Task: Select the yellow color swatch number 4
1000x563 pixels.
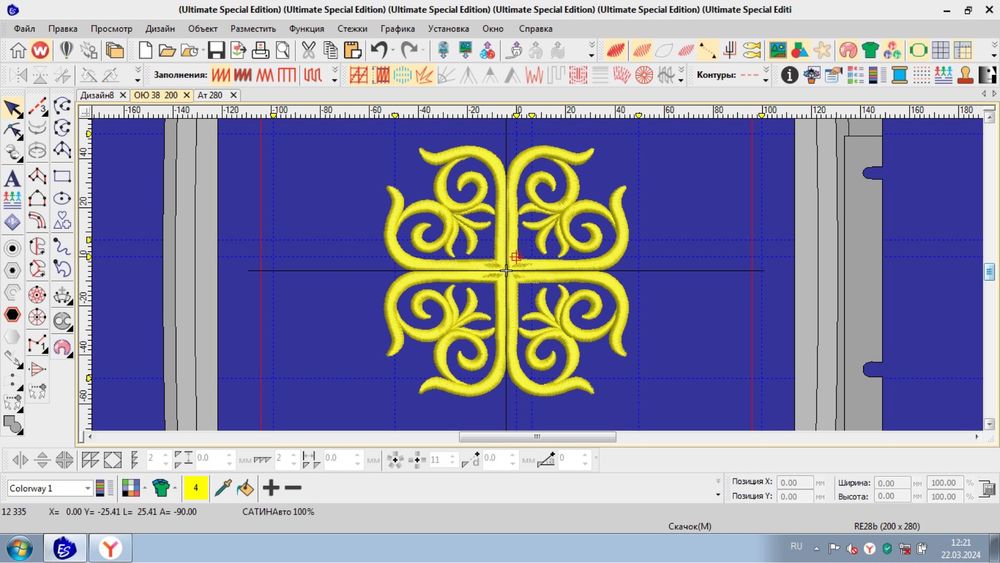Action: 196,488
